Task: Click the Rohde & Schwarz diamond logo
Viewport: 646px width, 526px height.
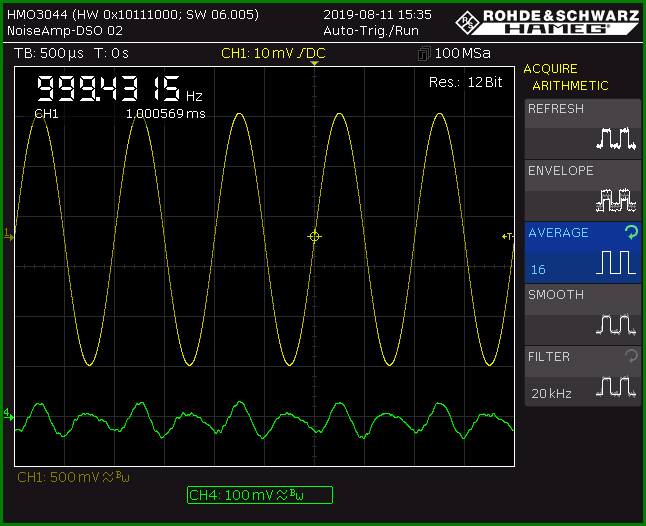Action: click(x=468, y=23)
